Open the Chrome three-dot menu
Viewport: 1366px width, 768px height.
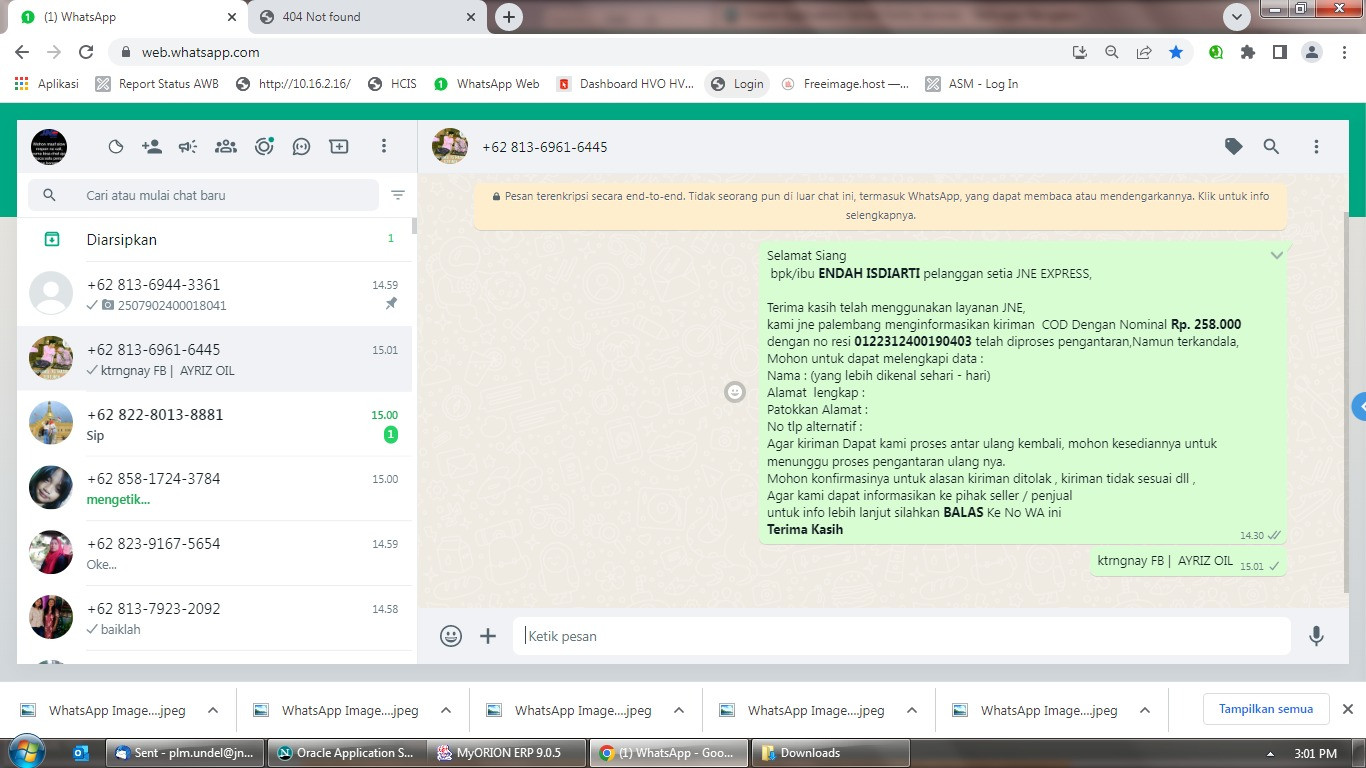[x=1345, y=52]
